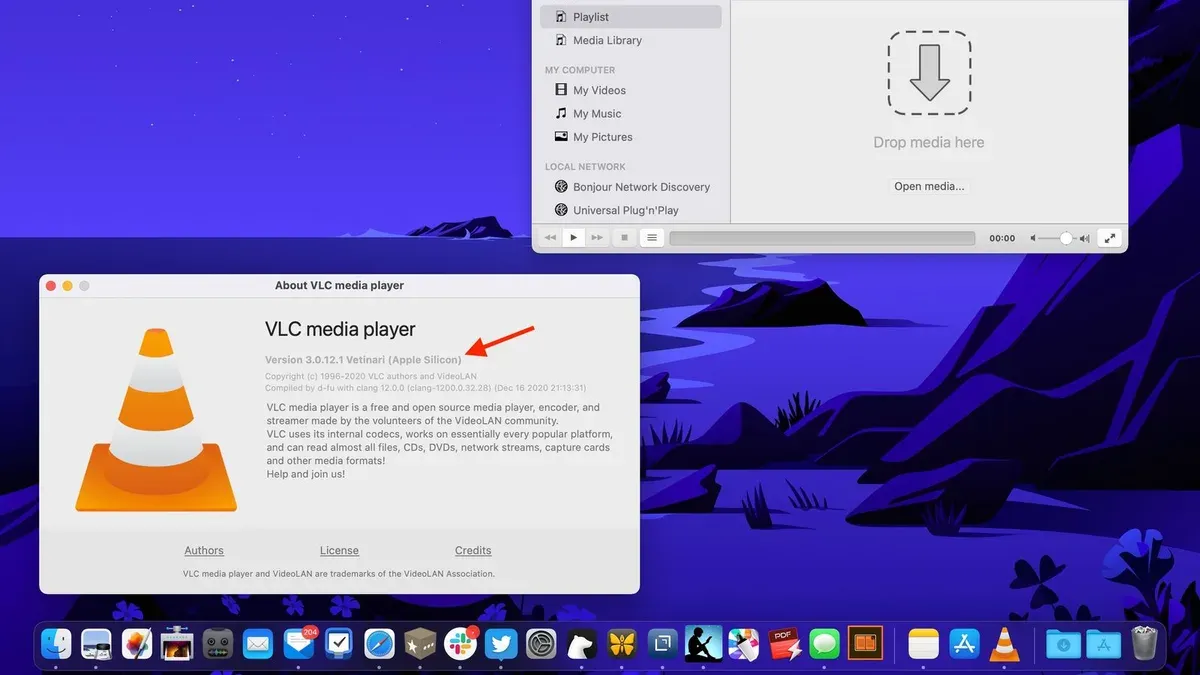Stop playback with the square stop button
Screen dimensions: 1200x675
click(x=625, y=238)
